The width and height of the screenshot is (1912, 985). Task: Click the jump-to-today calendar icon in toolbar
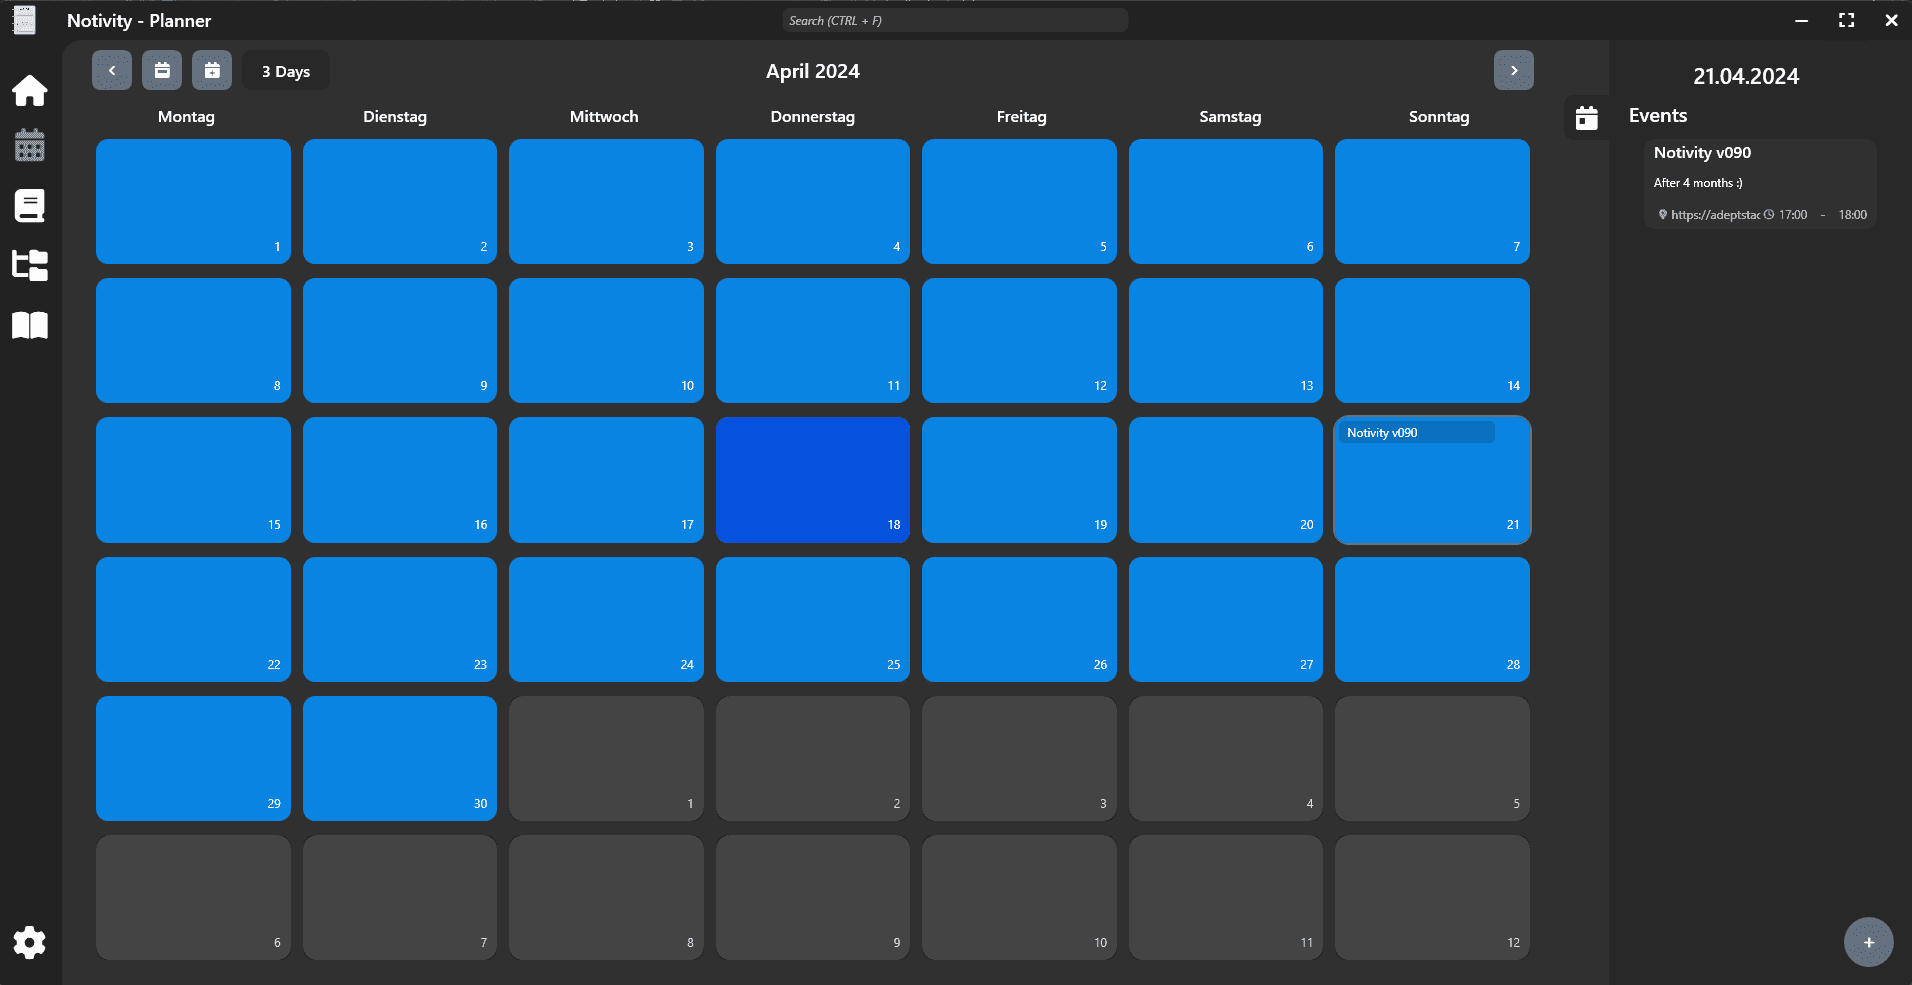pos(161,70)
